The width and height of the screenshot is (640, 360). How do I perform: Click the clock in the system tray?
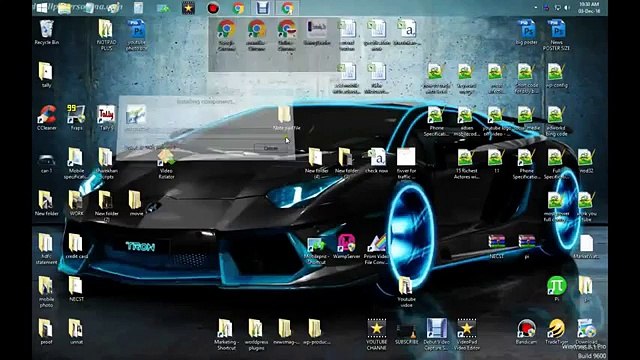tap(589, 7)
